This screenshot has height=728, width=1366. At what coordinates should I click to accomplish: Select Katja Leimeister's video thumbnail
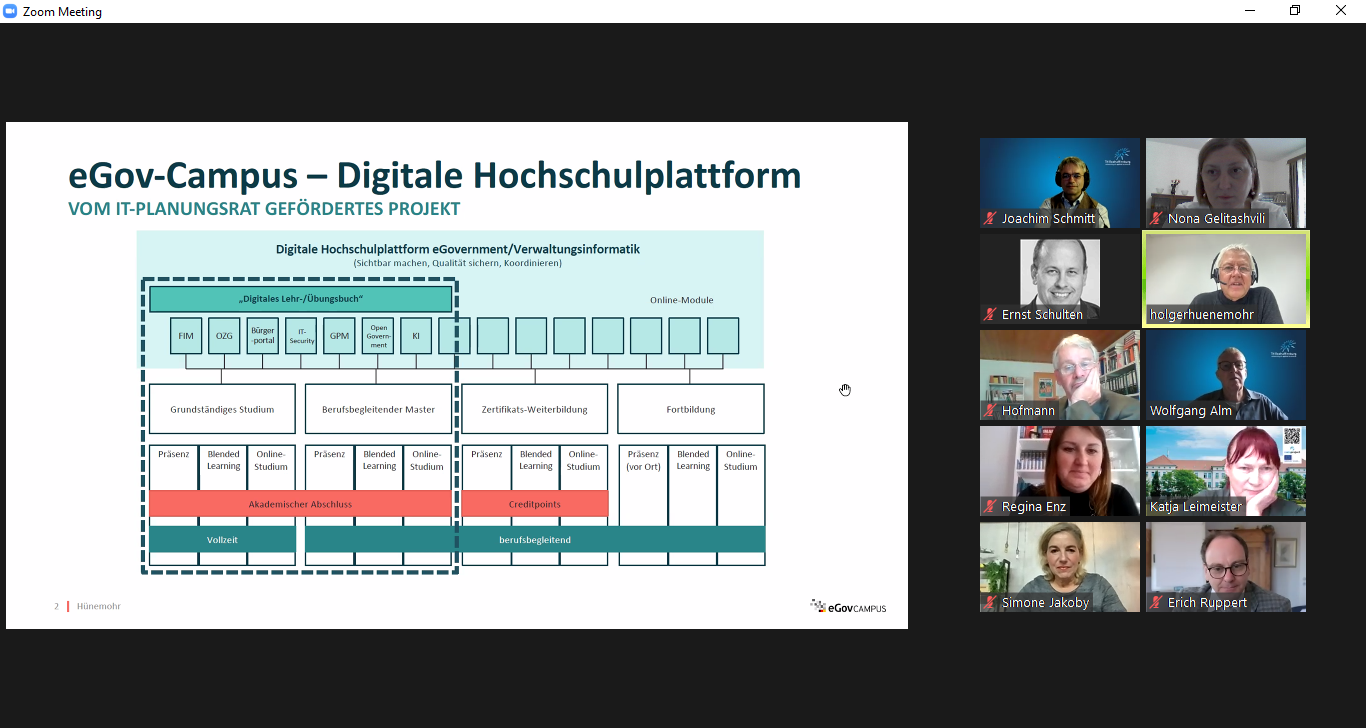coord(1226,471)
